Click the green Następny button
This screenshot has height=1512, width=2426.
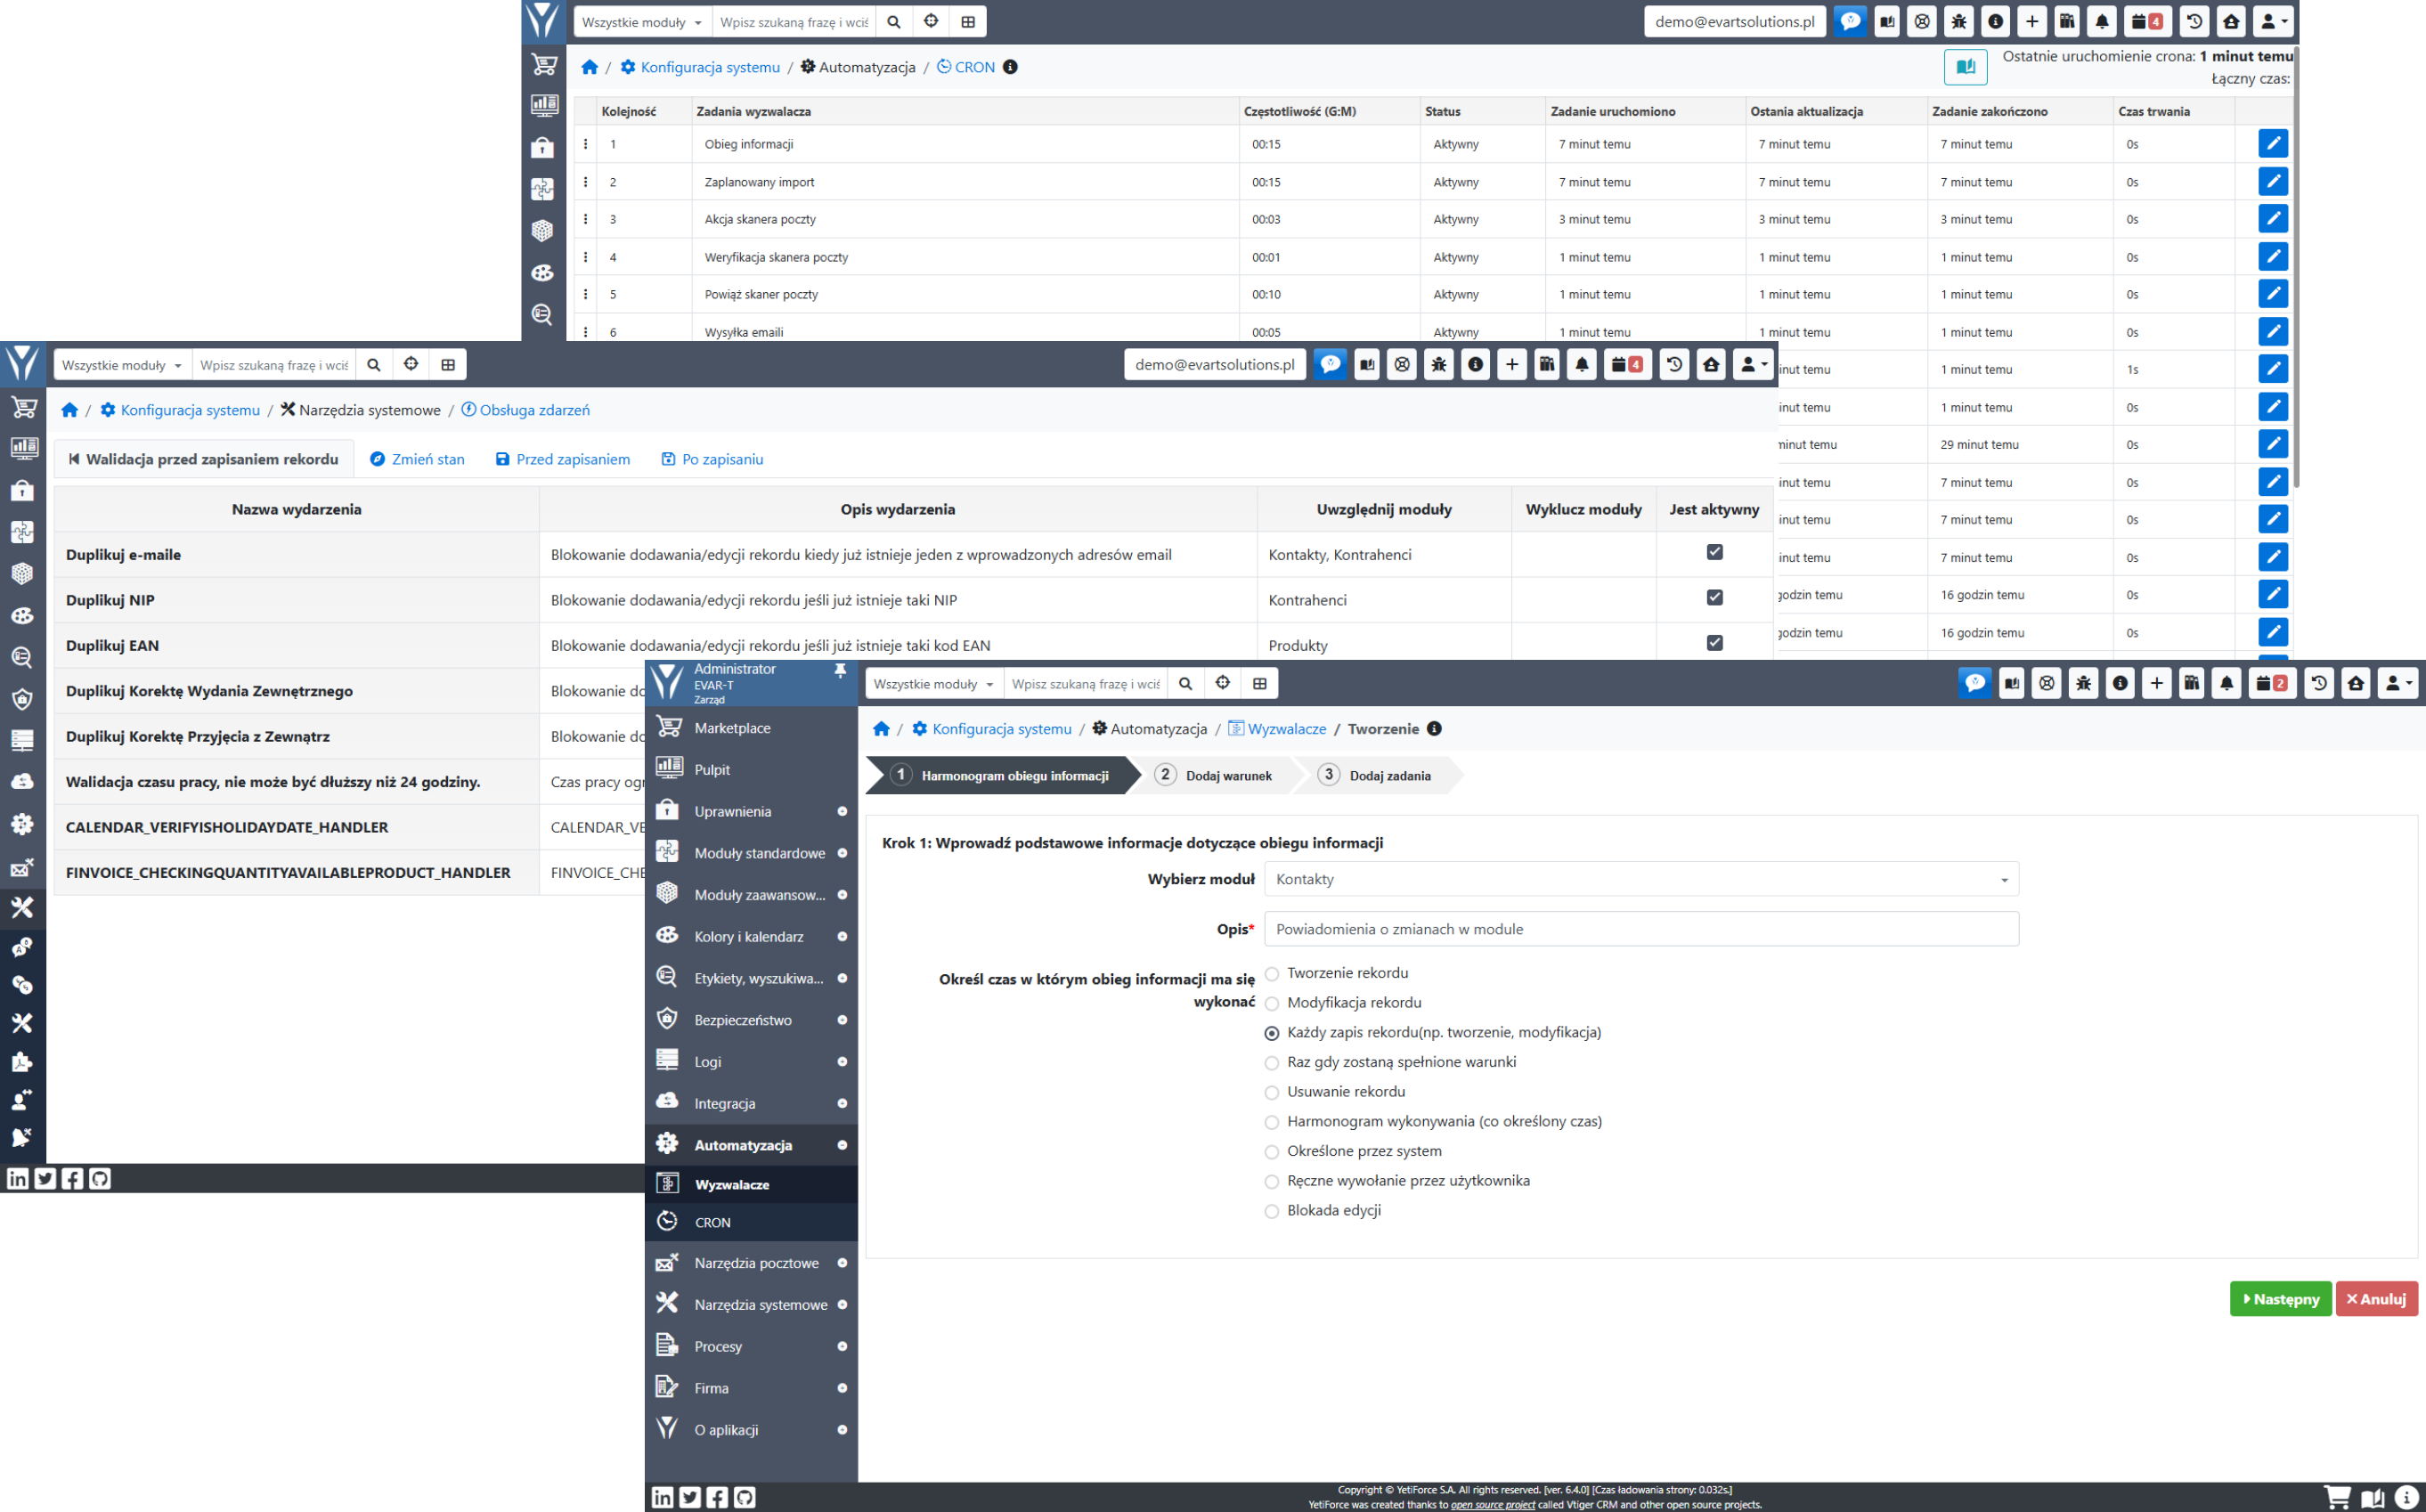click(2279, 1299)
